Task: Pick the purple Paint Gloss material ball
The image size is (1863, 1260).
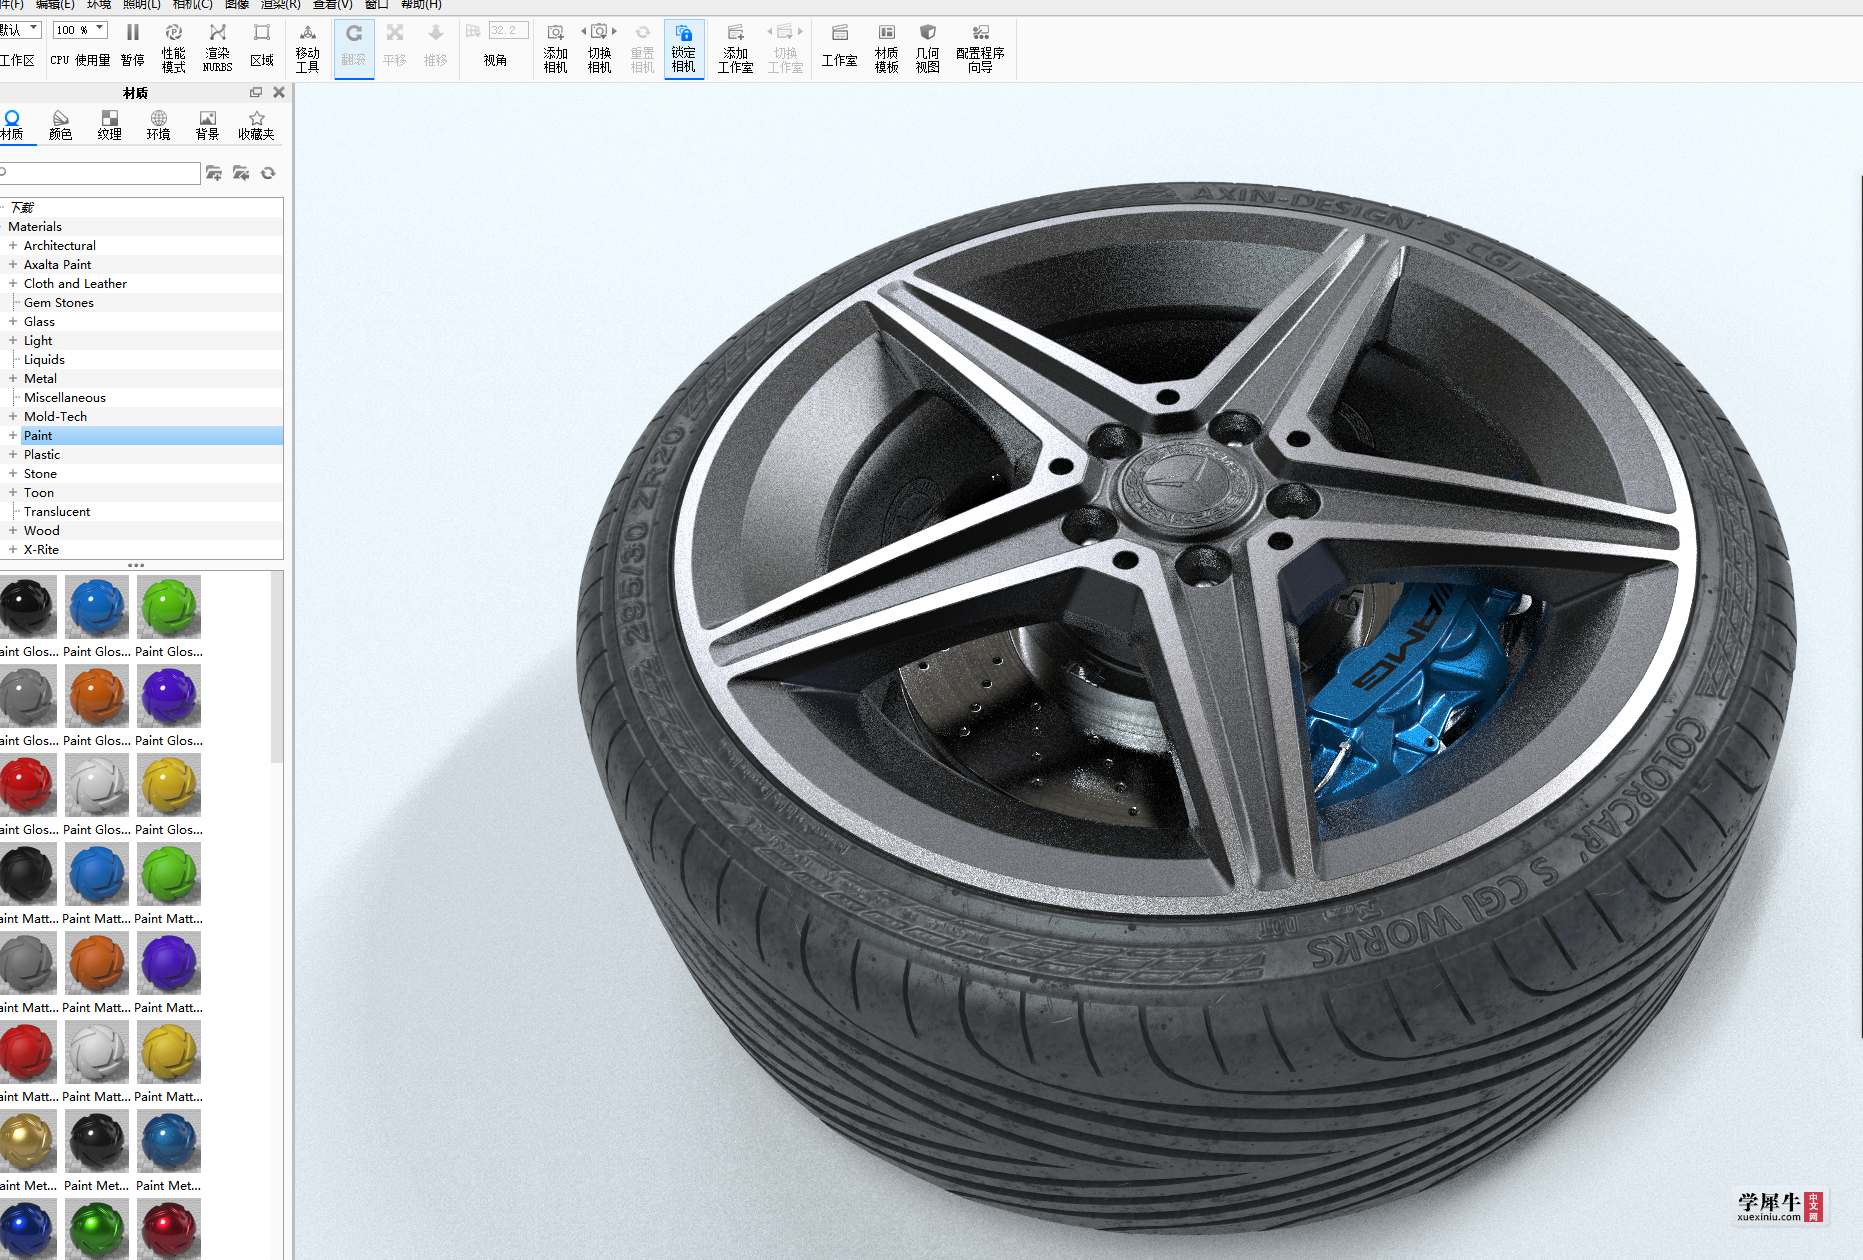Action: pos(169,695)
